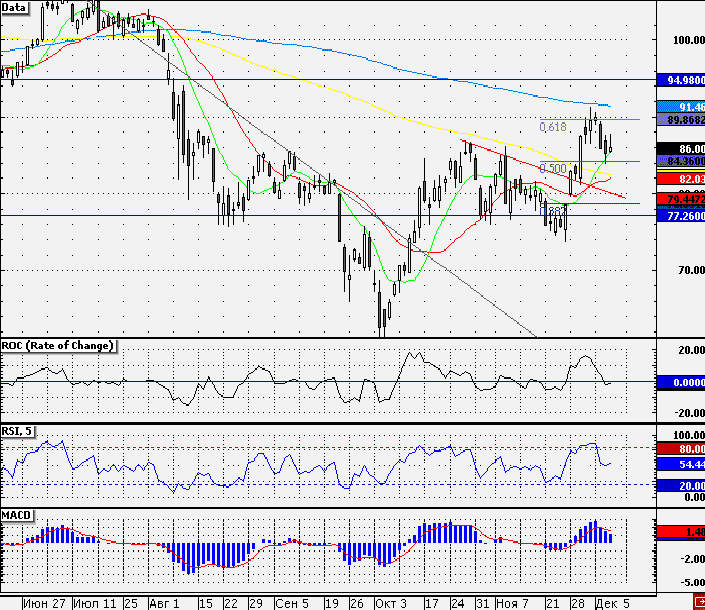The height and width of the screenshot is (610, 705).
Task: Open the RSI, 5 indicator label
Action: [17, 431]
